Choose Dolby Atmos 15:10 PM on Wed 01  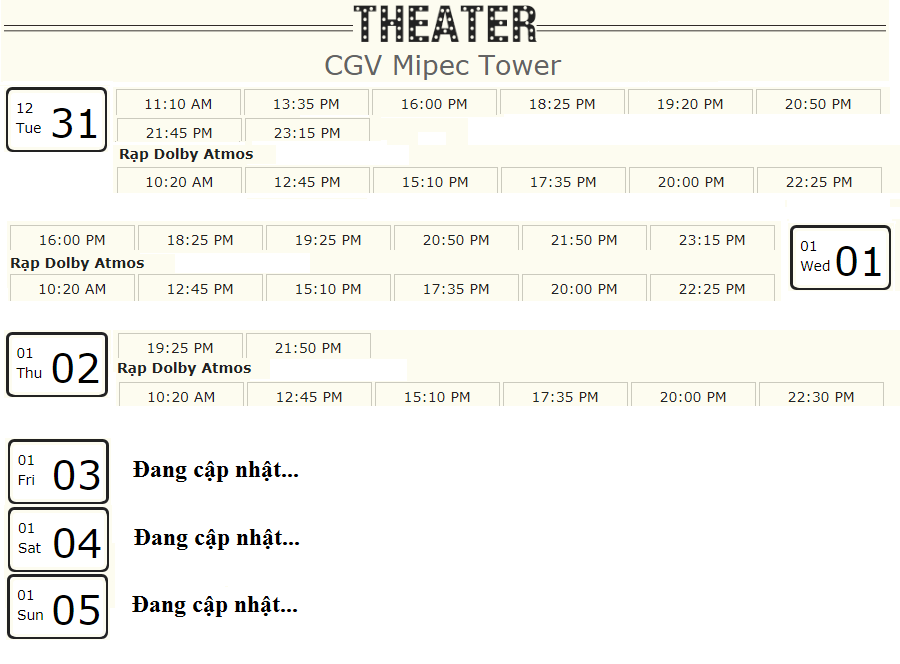(x=328, y=288)
